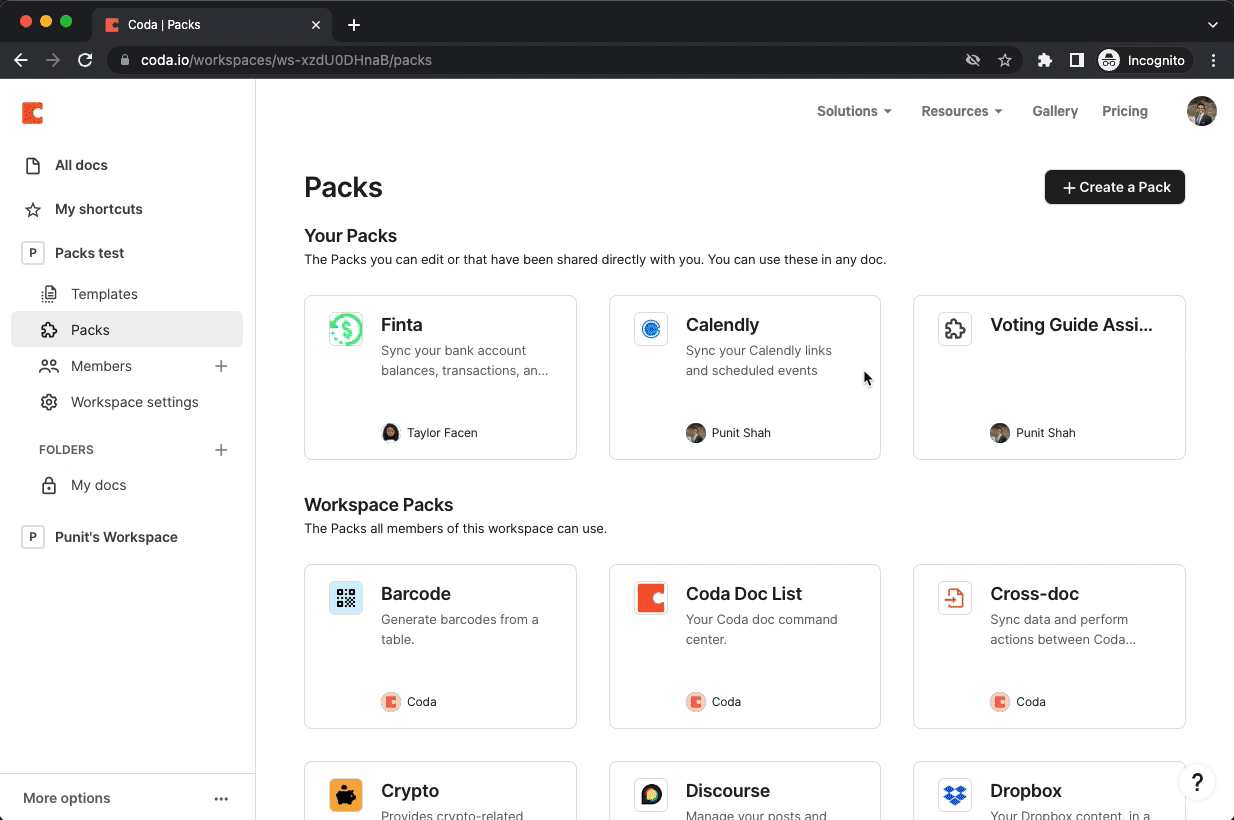Image resolution: width=1234 pixels, height=820 pixels.
Task: Click the Coda Doc List pack icon
Action: 651,598
